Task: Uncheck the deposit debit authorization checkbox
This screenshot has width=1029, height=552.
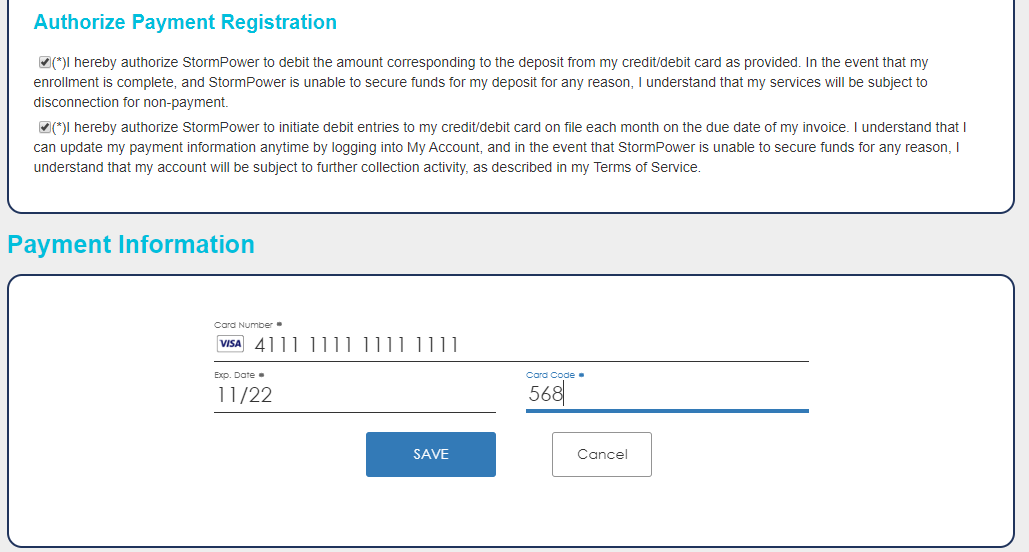Action: tap(45, 62)
